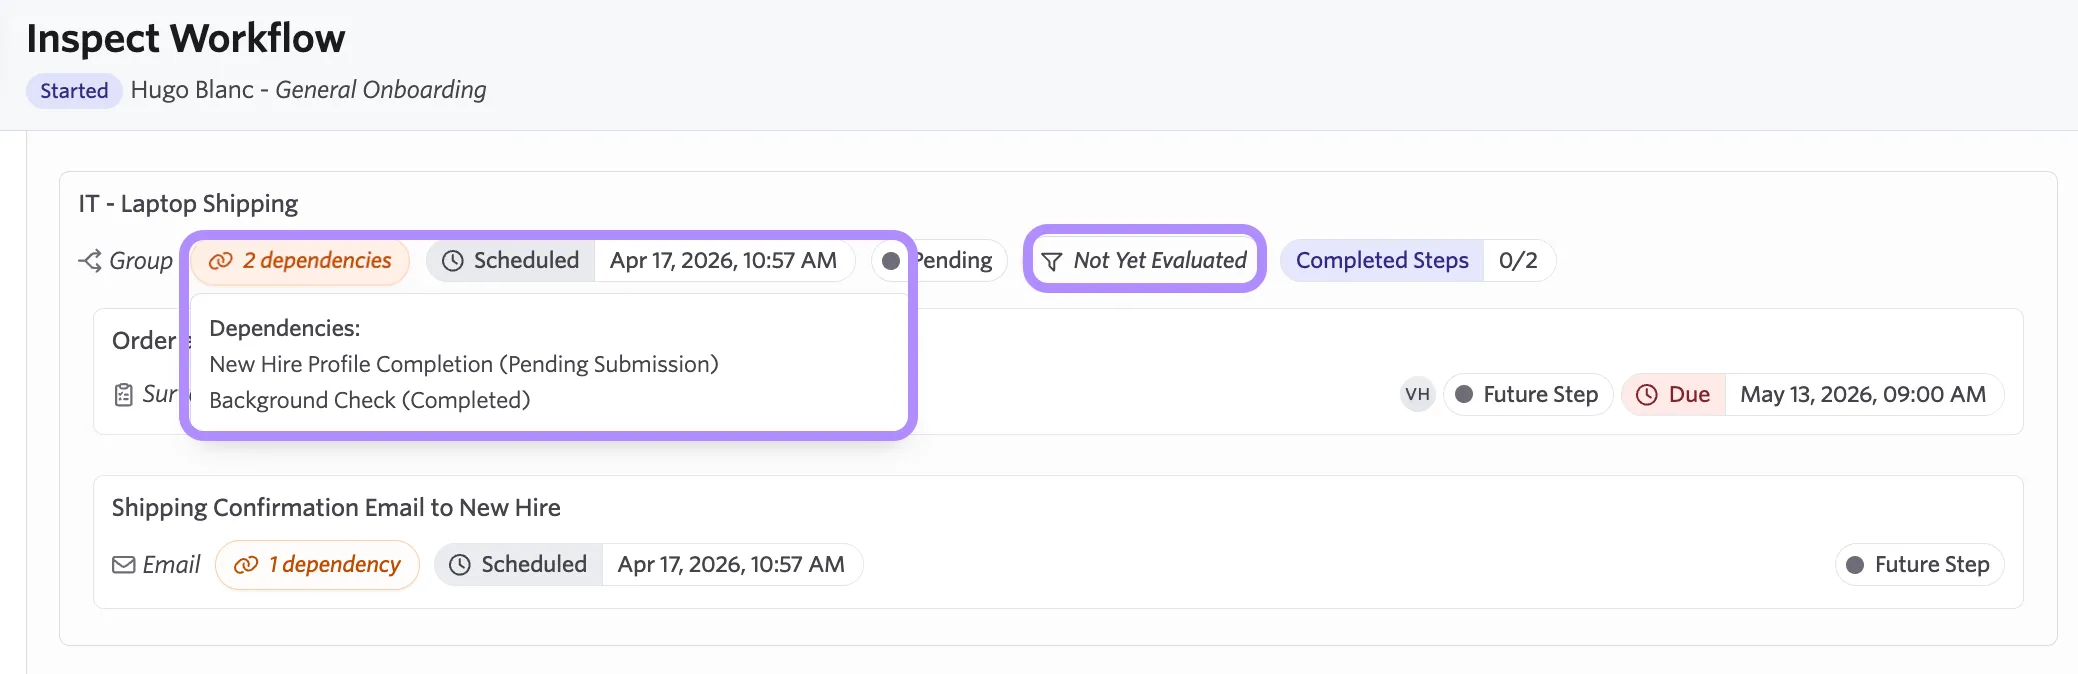Click the clock icon beside Apr 17, 10:57 AM in IT - Laptop Shipping row
Screen dimensions: 2078x674
[453, 261]
